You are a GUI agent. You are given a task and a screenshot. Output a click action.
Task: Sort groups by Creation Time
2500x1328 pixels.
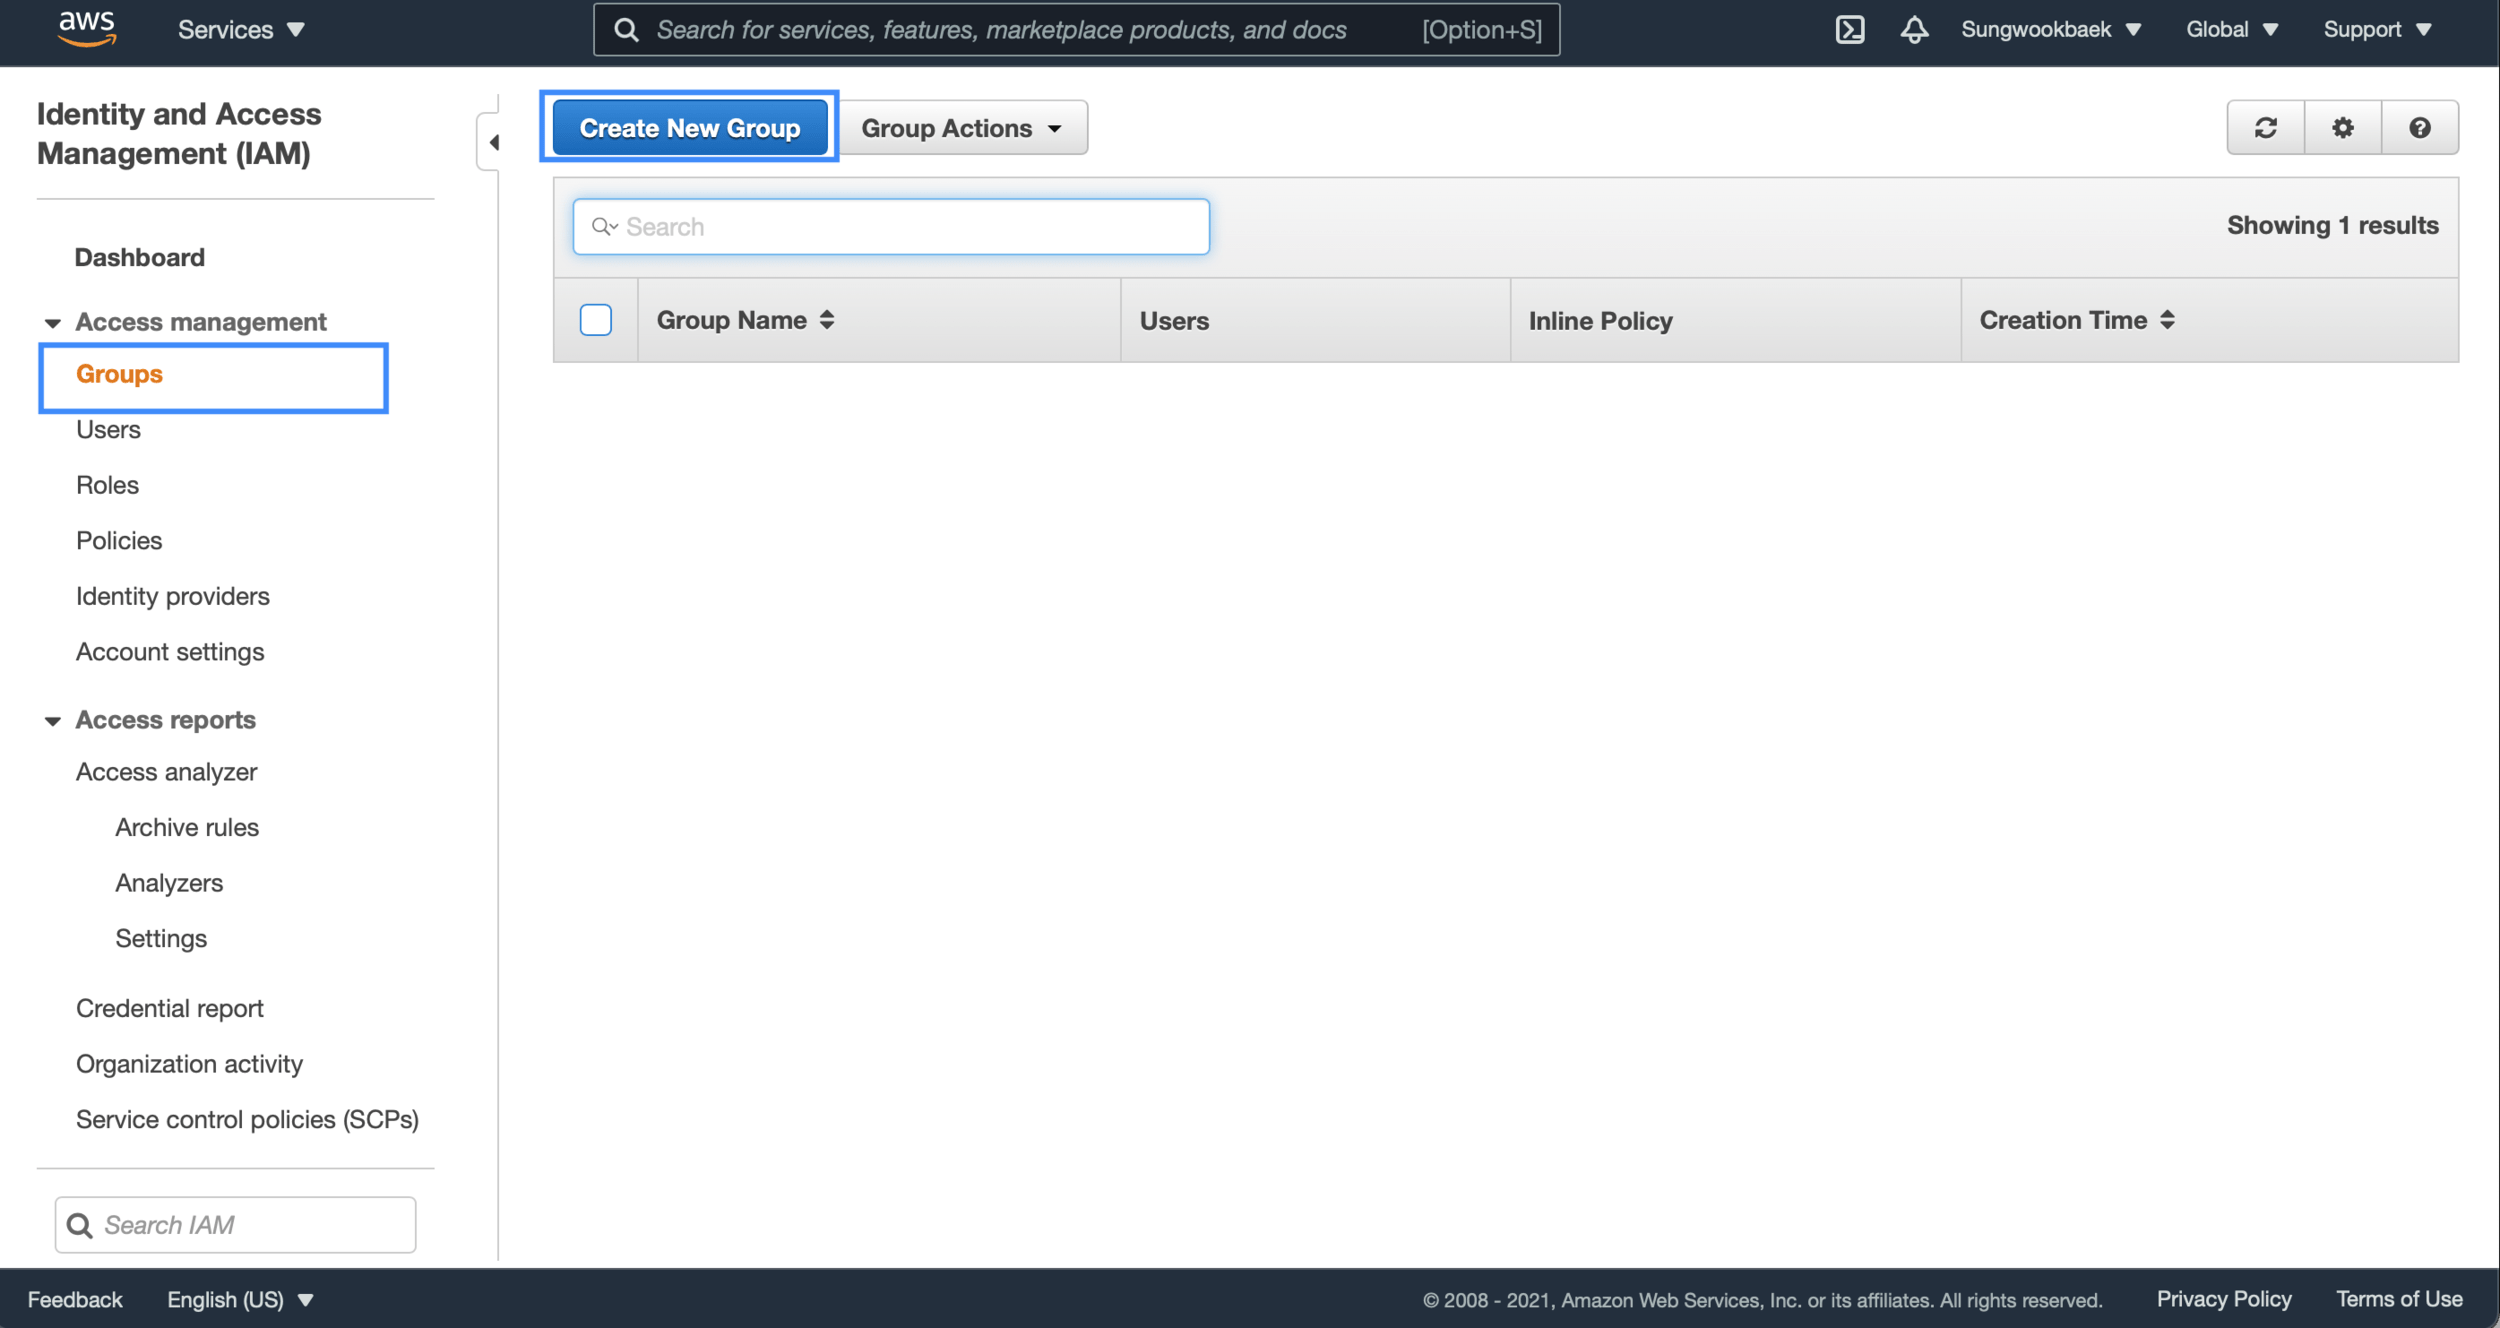[2167, 320]
